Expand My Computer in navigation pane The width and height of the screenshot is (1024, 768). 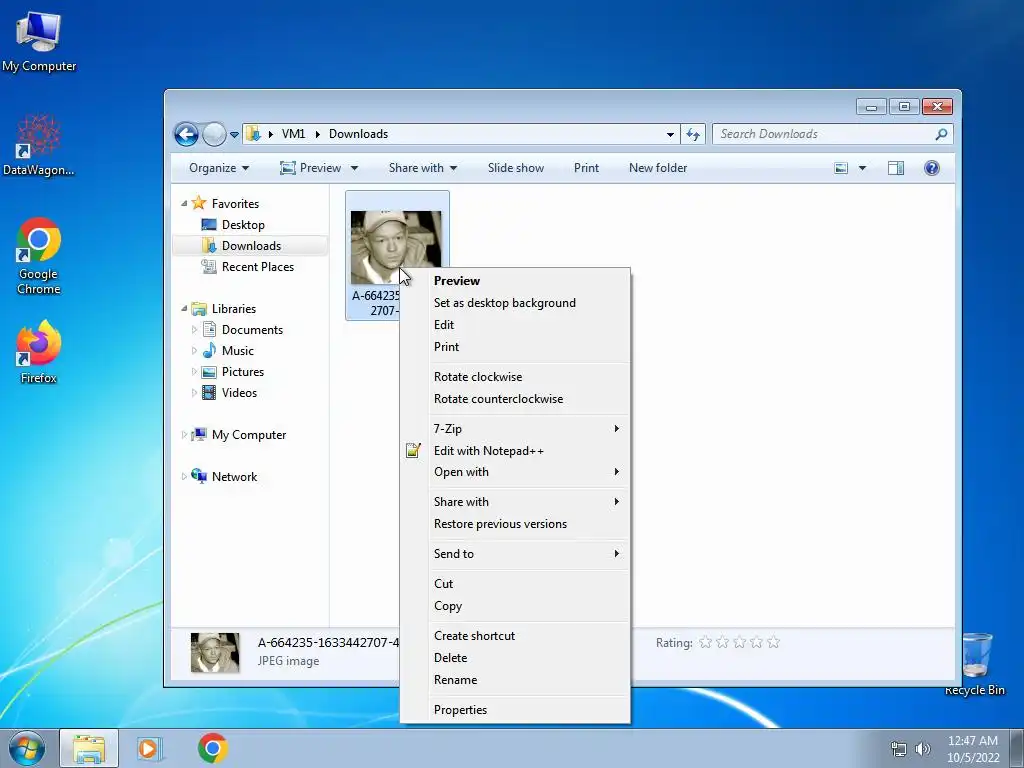pyautogui.click(x=184, y=435)
